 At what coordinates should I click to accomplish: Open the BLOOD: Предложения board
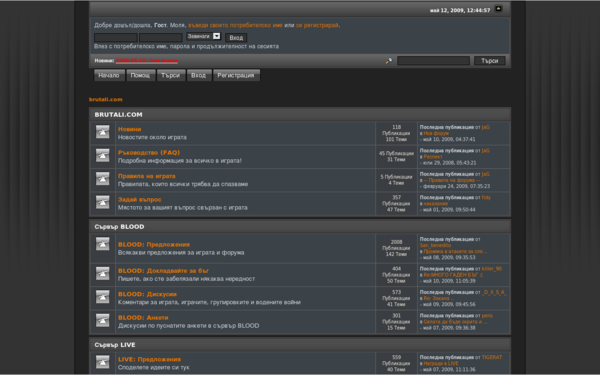[154, 245]
